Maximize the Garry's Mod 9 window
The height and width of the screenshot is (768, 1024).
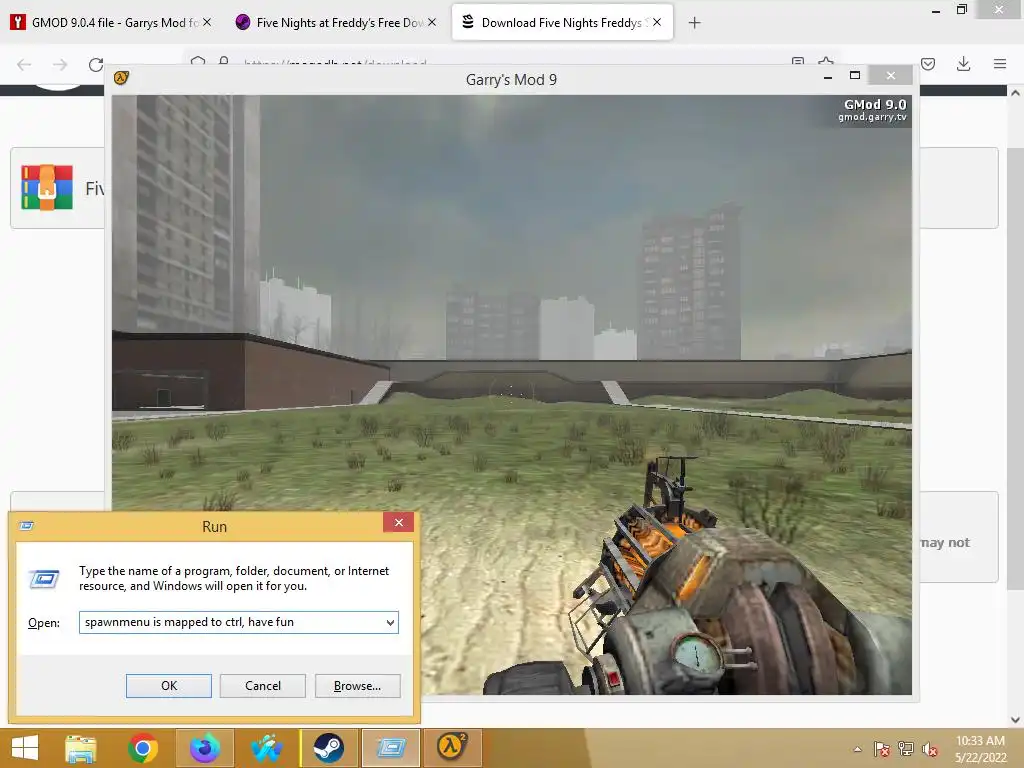pos(855,76)
